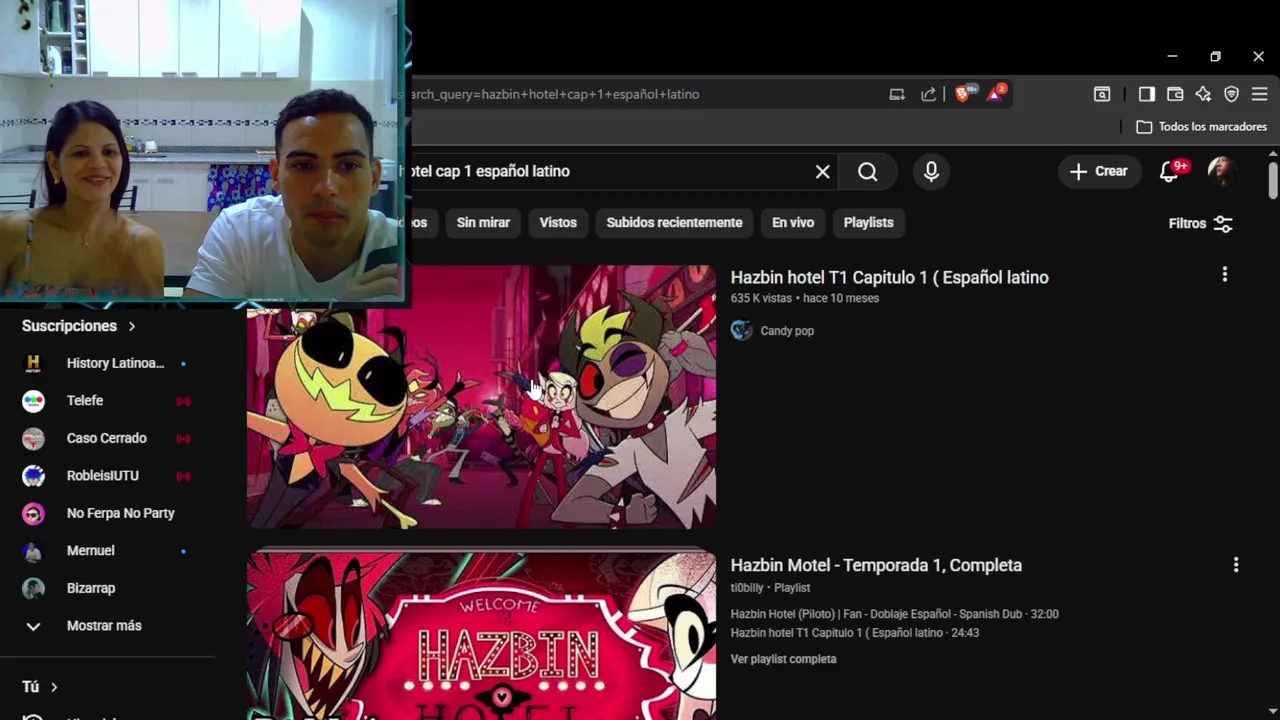
Task: Open the Brave Wallet icon
Action: (x=1175, y=94)
